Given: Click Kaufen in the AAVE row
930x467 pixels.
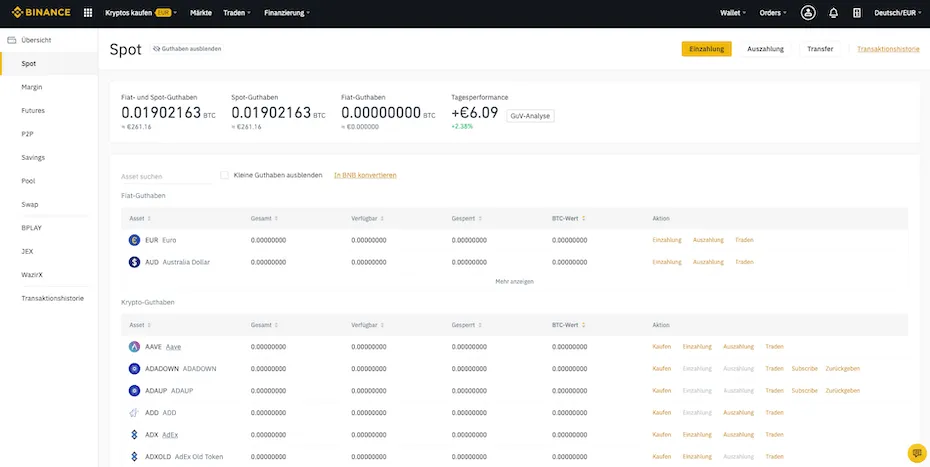Looking at the screenshot, I should pos(661,347).
